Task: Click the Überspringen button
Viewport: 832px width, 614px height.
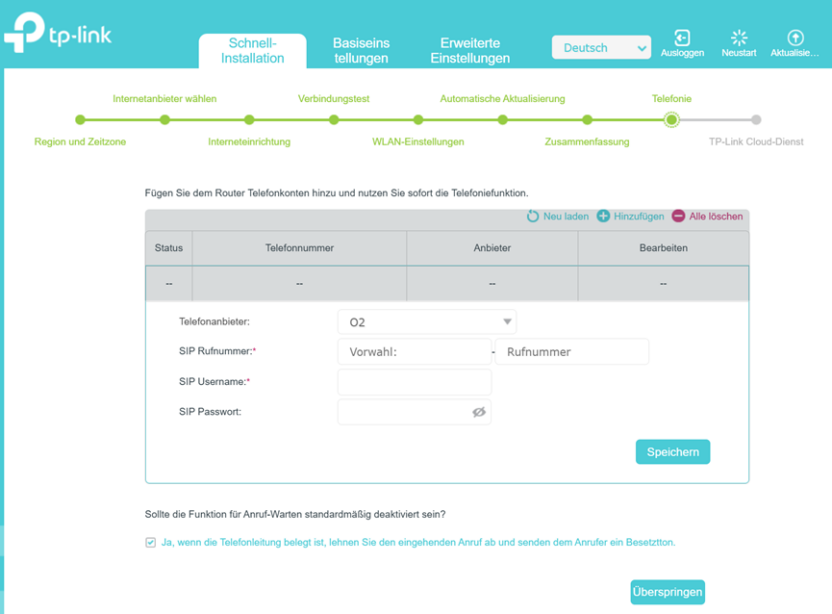Action: (x=667, y=592)
